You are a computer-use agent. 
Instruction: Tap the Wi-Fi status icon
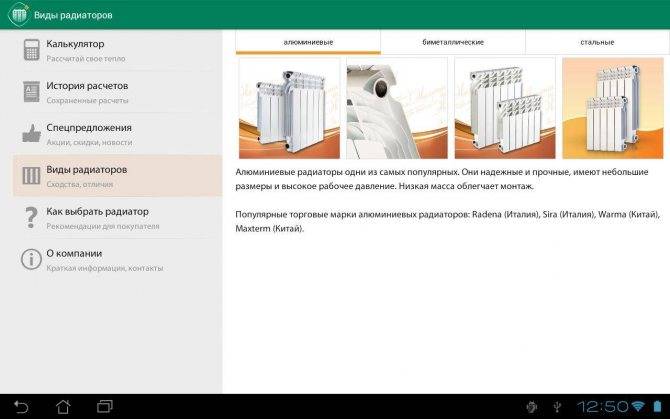(x=638, y=406)
